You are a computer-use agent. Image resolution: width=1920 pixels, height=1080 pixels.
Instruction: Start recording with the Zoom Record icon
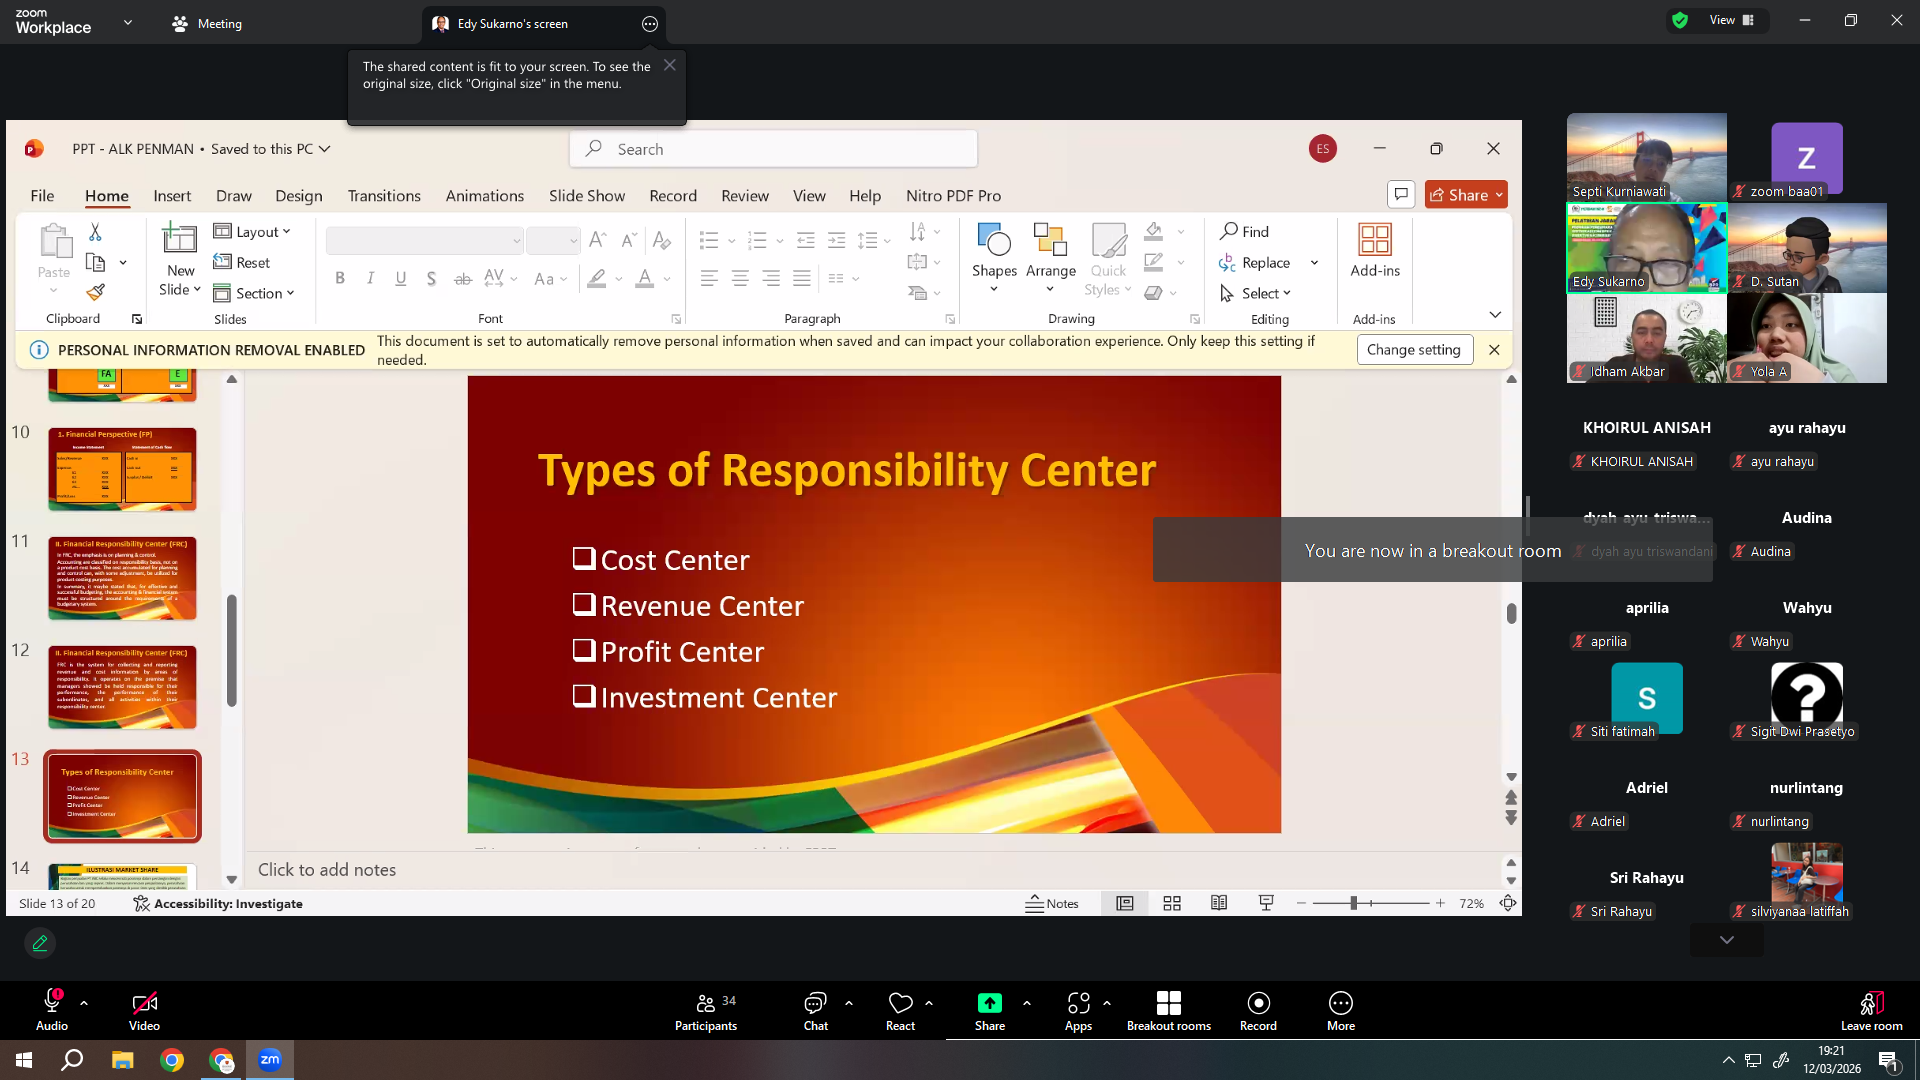click(1258, 1003)
